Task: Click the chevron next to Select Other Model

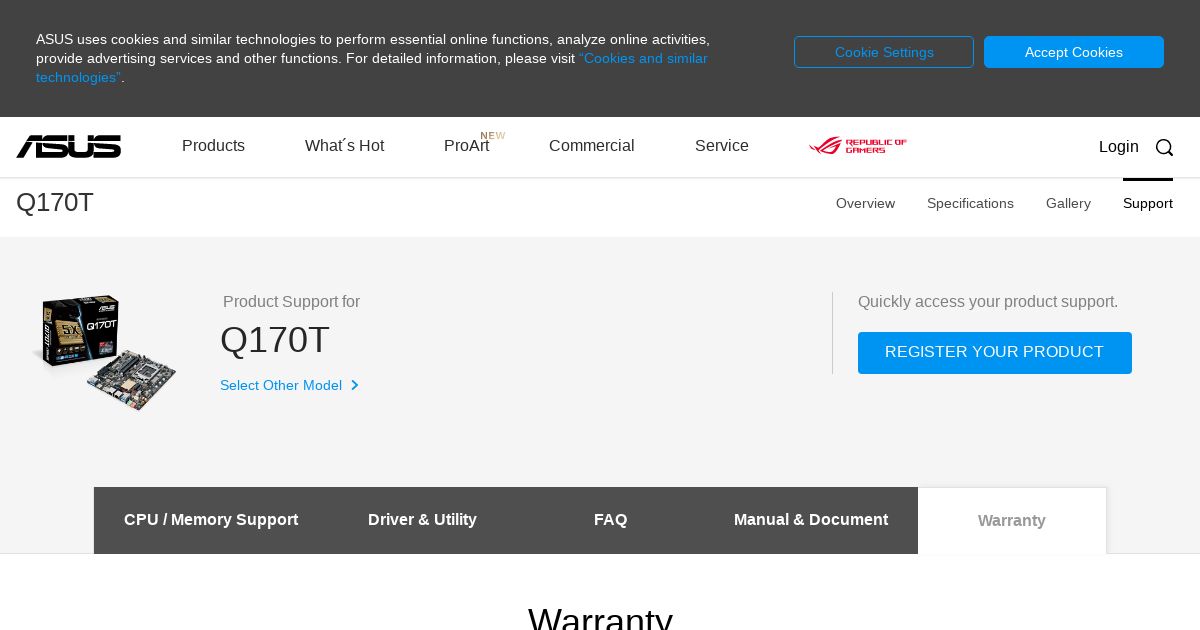Action: 354,385
